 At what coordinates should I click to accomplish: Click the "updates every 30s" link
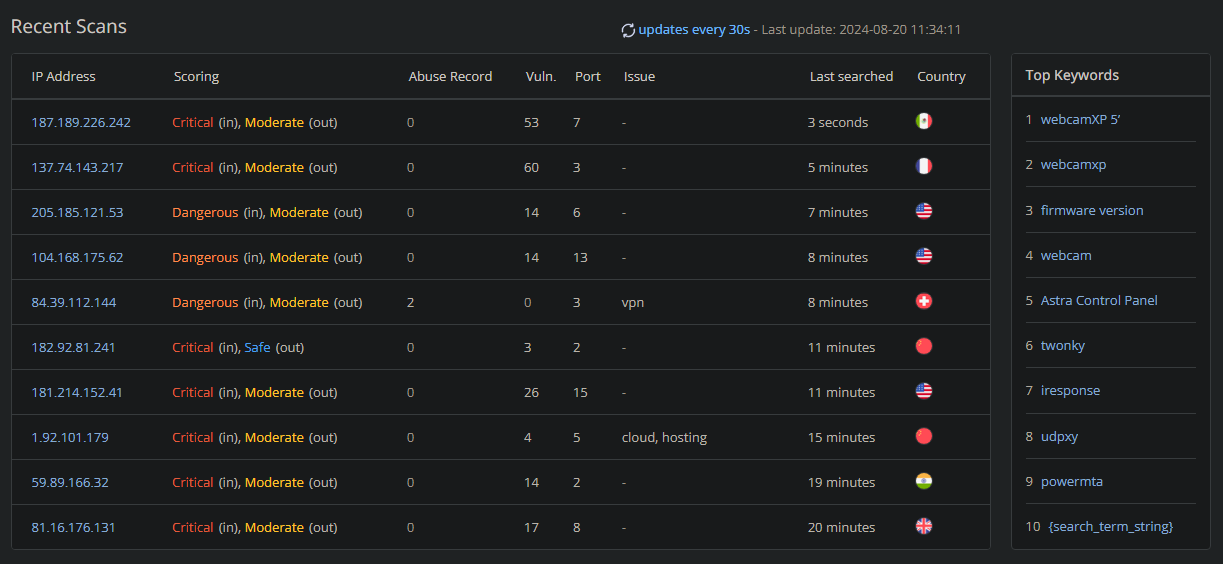[x=694, y=30]
